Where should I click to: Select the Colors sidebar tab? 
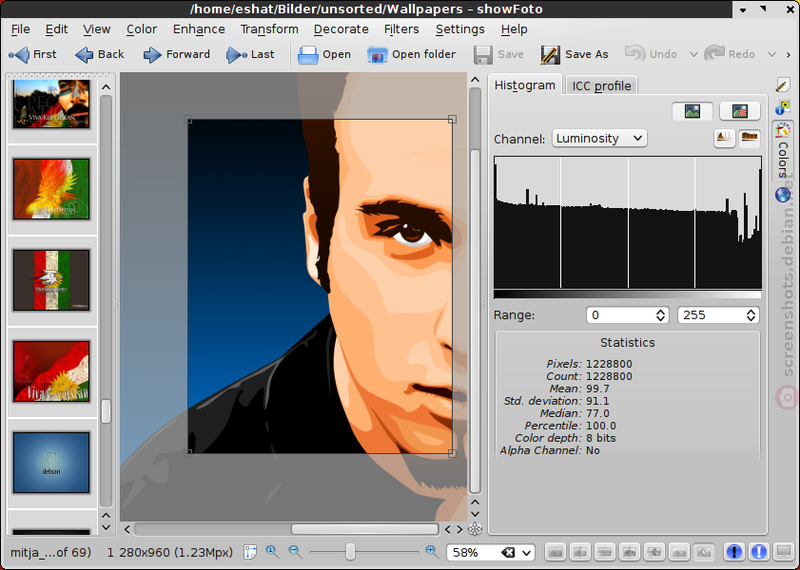coord(783,152)
